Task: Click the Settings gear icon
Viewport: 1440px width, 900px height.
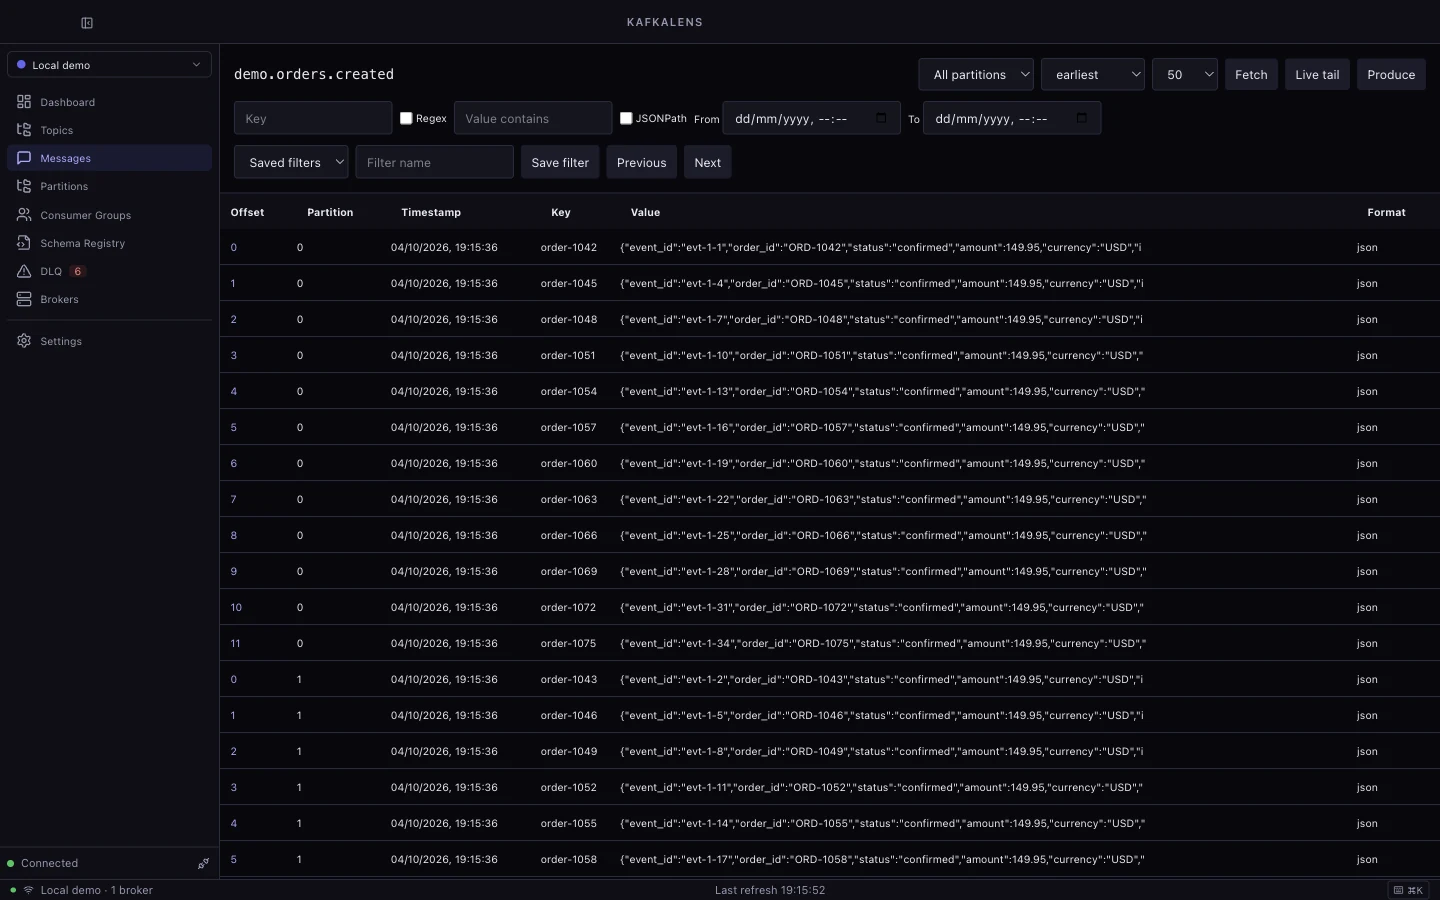Action: click(x=24, y=341)
